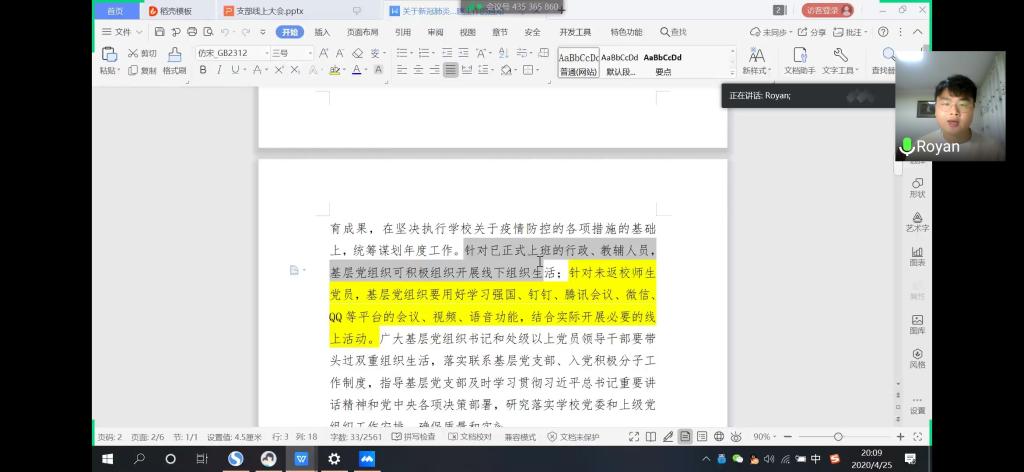
Task: Open the Art Text (艺术字) sidebar icon
Action: tap(917, 221)
